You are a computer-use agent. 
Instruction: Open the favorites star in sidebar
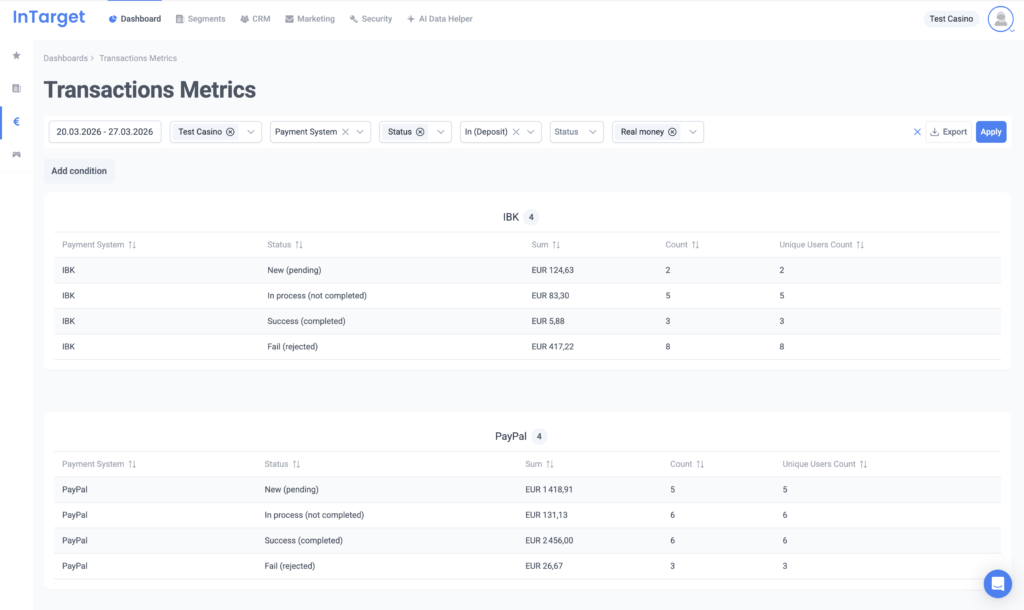click(x=16, y=56)
